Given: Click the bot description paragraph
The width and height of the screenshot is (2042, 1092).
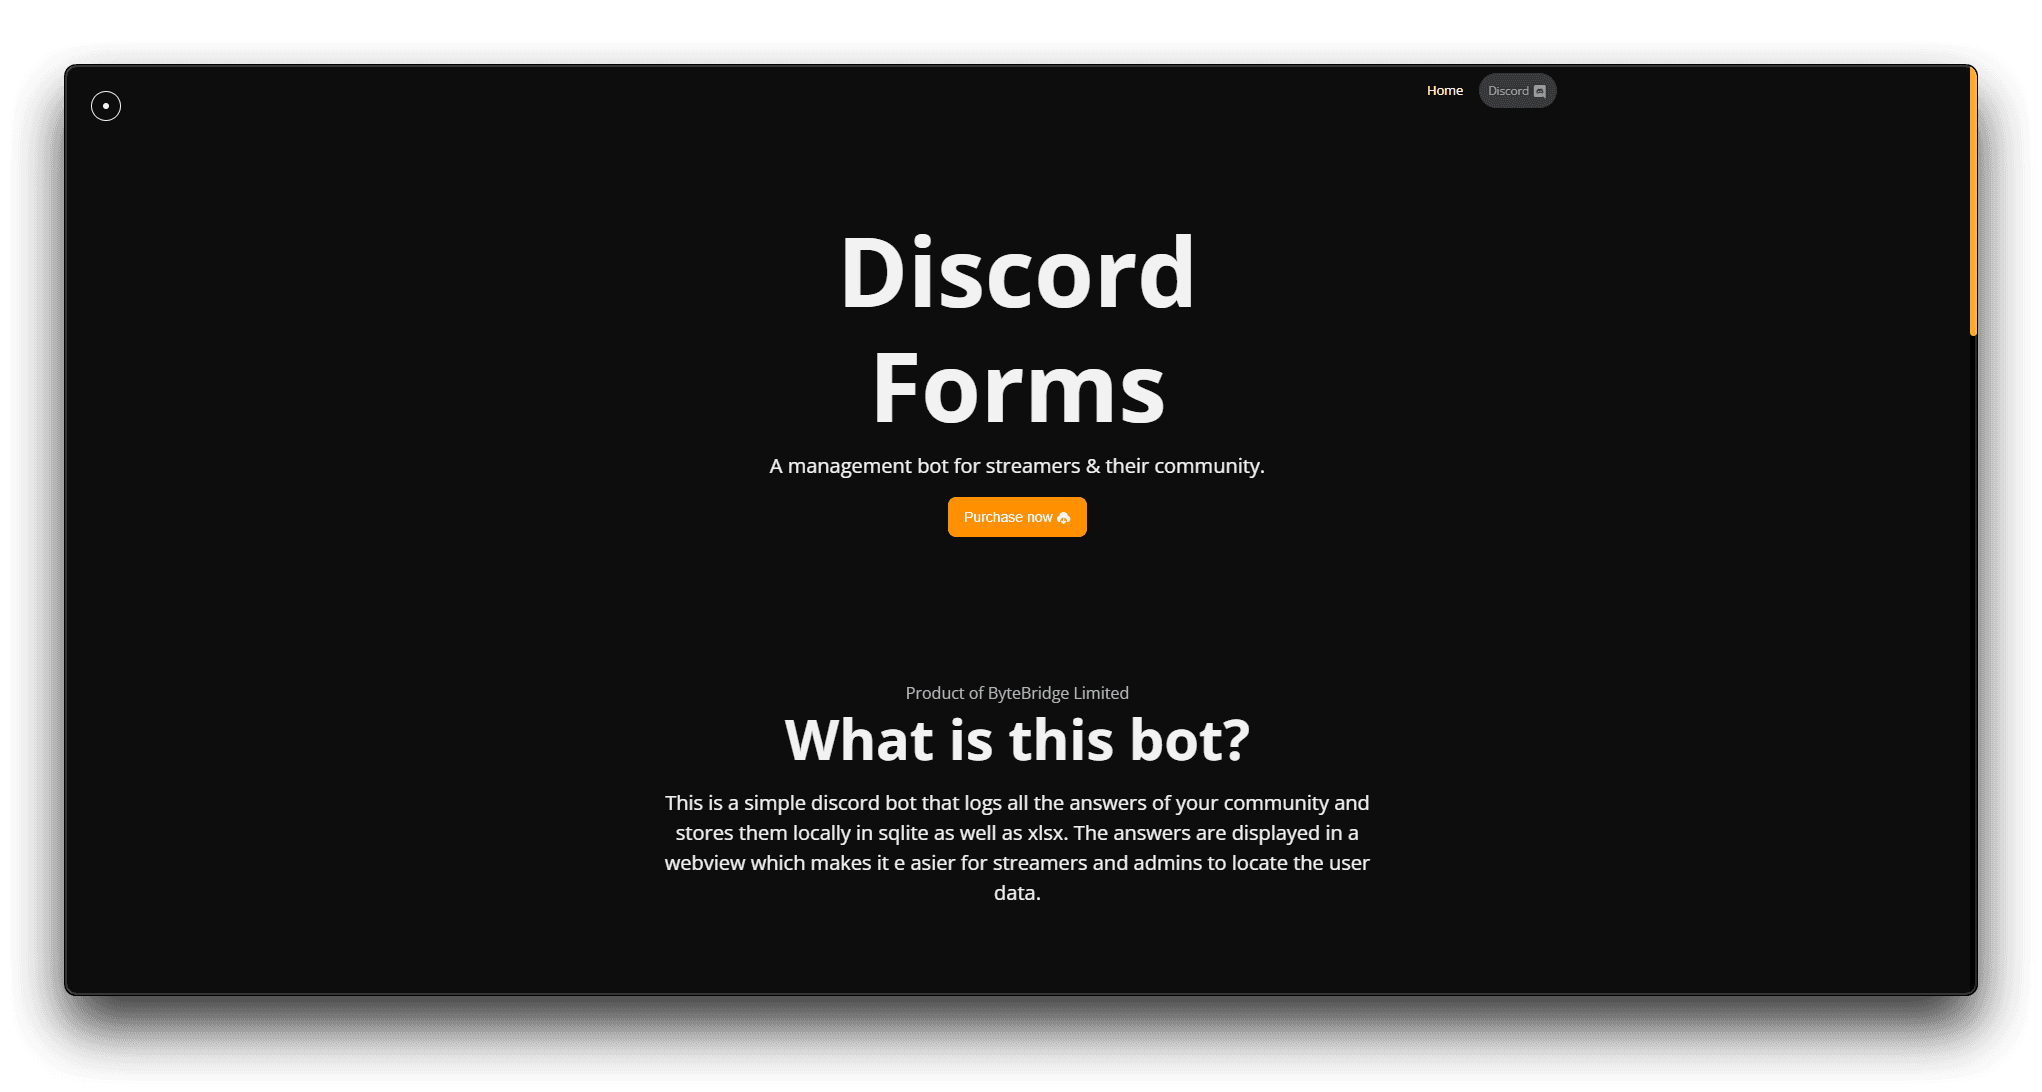Looking at the screenshot, I should click(1017, 847).
